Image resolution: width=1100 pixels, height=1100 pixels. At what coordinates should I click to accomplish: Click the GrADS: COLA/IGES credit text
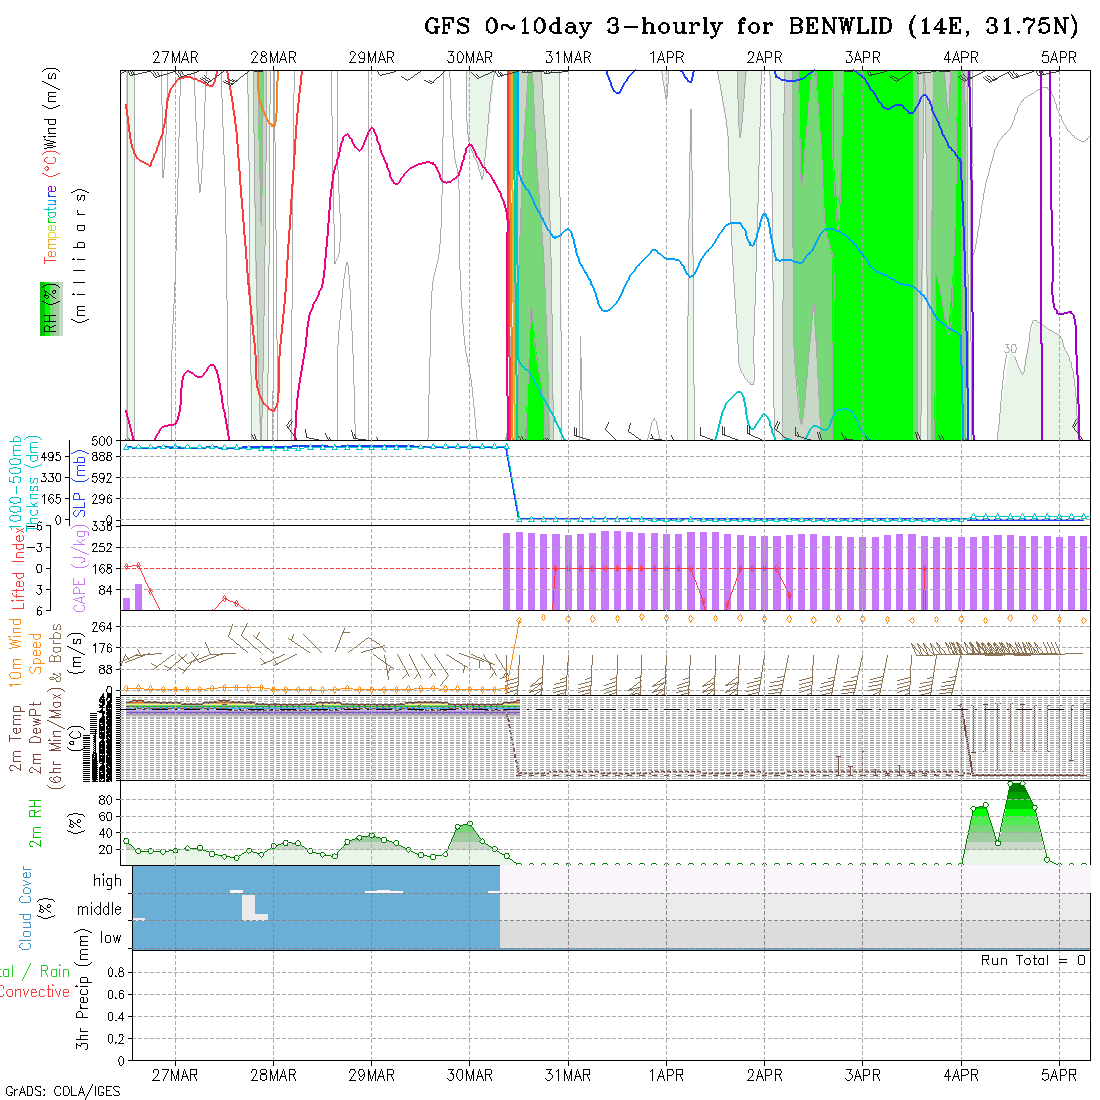coord(62,1091)
